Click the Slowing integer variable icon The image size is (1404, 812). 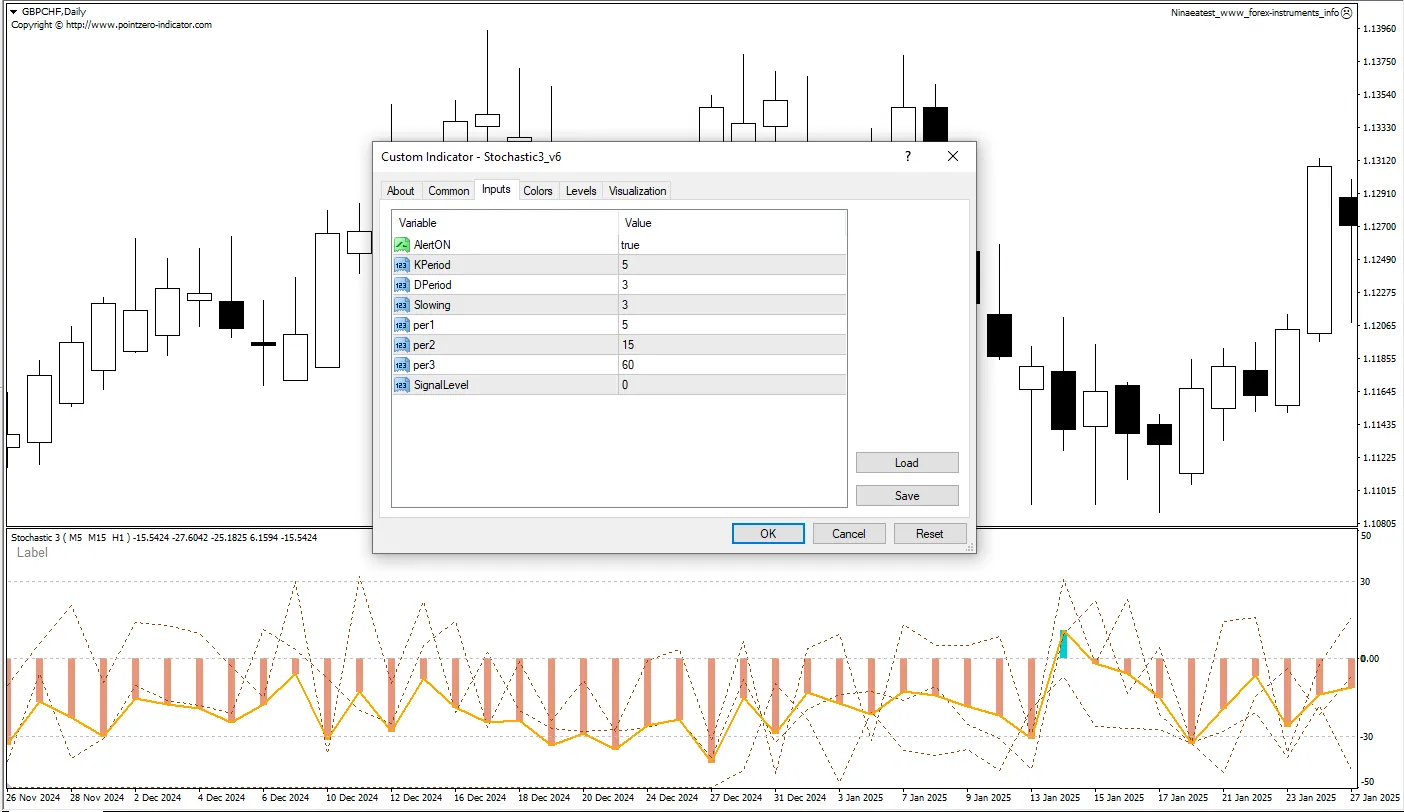[x=402, y=305]
